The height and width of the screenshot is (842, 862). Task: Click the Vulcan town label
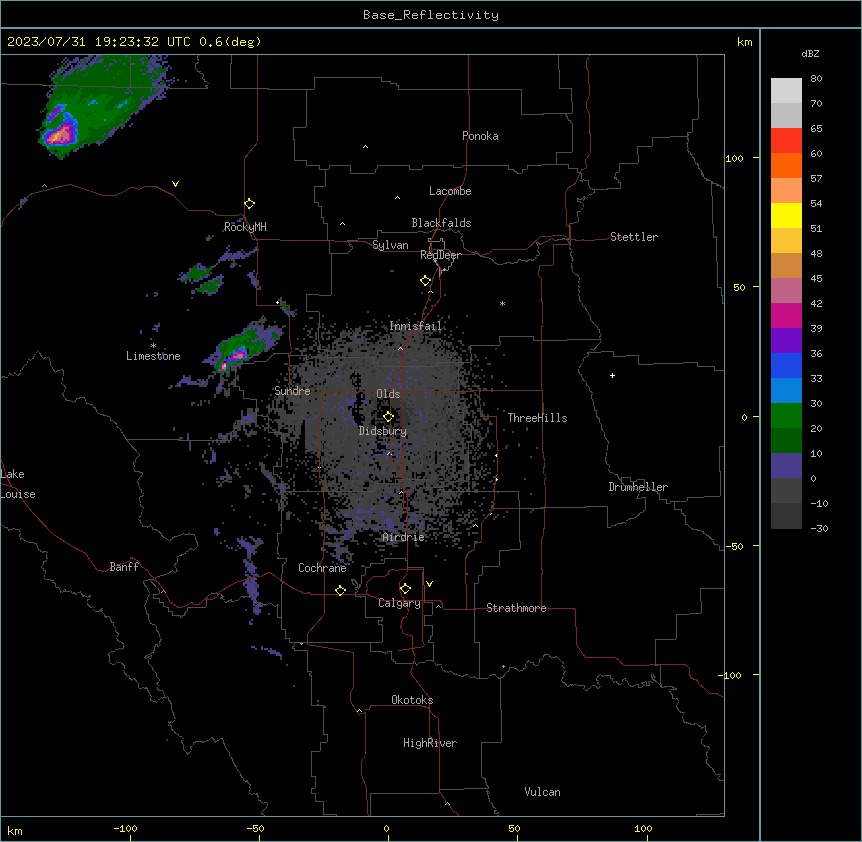pyautogui.click(x=543, y=792)
